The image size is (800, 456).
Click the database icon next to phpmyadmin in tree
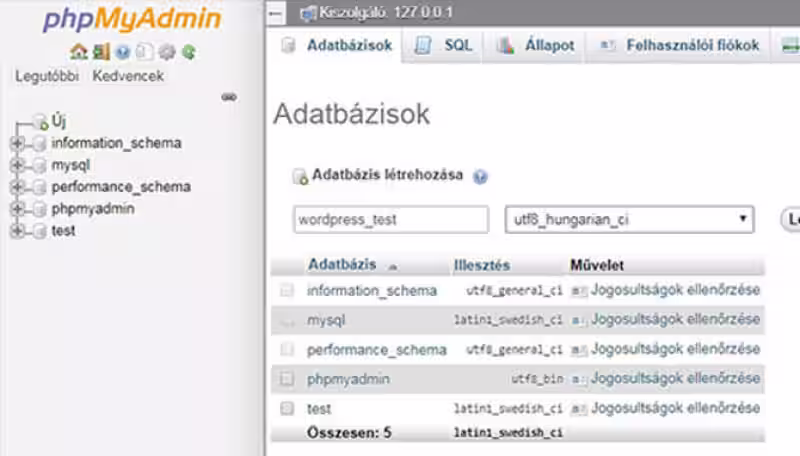click(40, 210)
